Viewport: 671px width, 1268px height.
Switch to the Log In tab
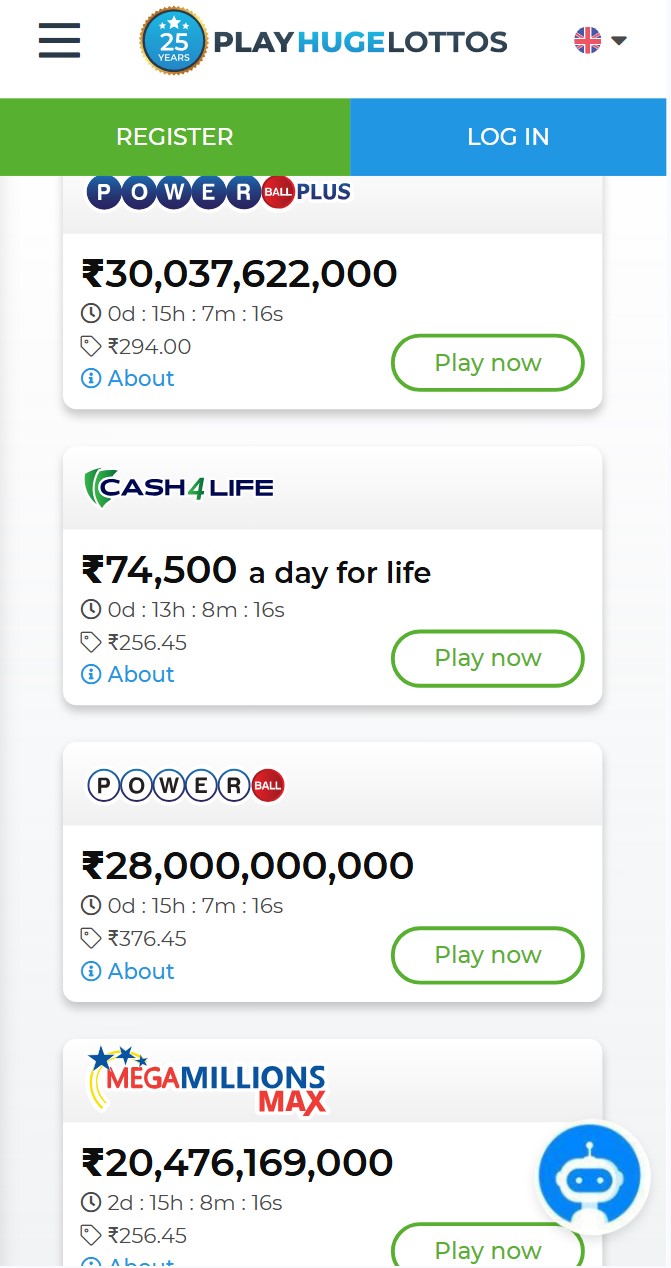point(508,137)
